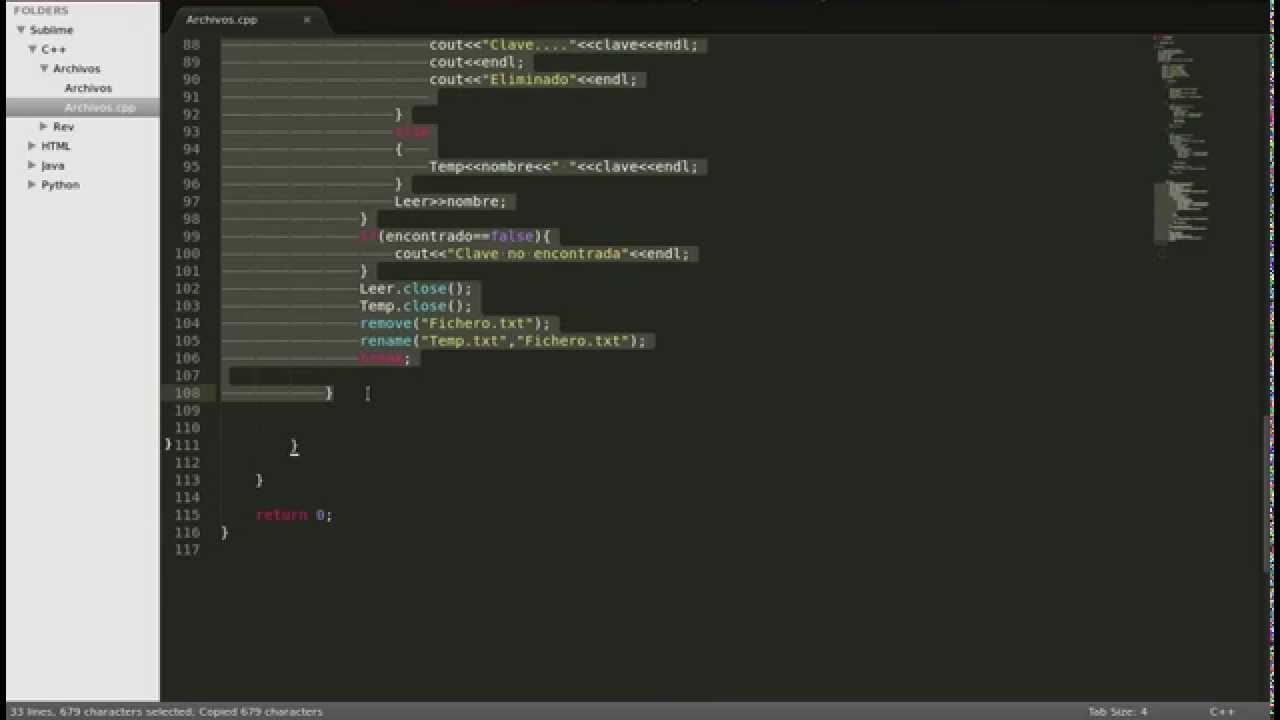1280x720 pixels.
Task: Close the Archivos.cpp tab
Action: pyautogui.click(x=307, y=19)
